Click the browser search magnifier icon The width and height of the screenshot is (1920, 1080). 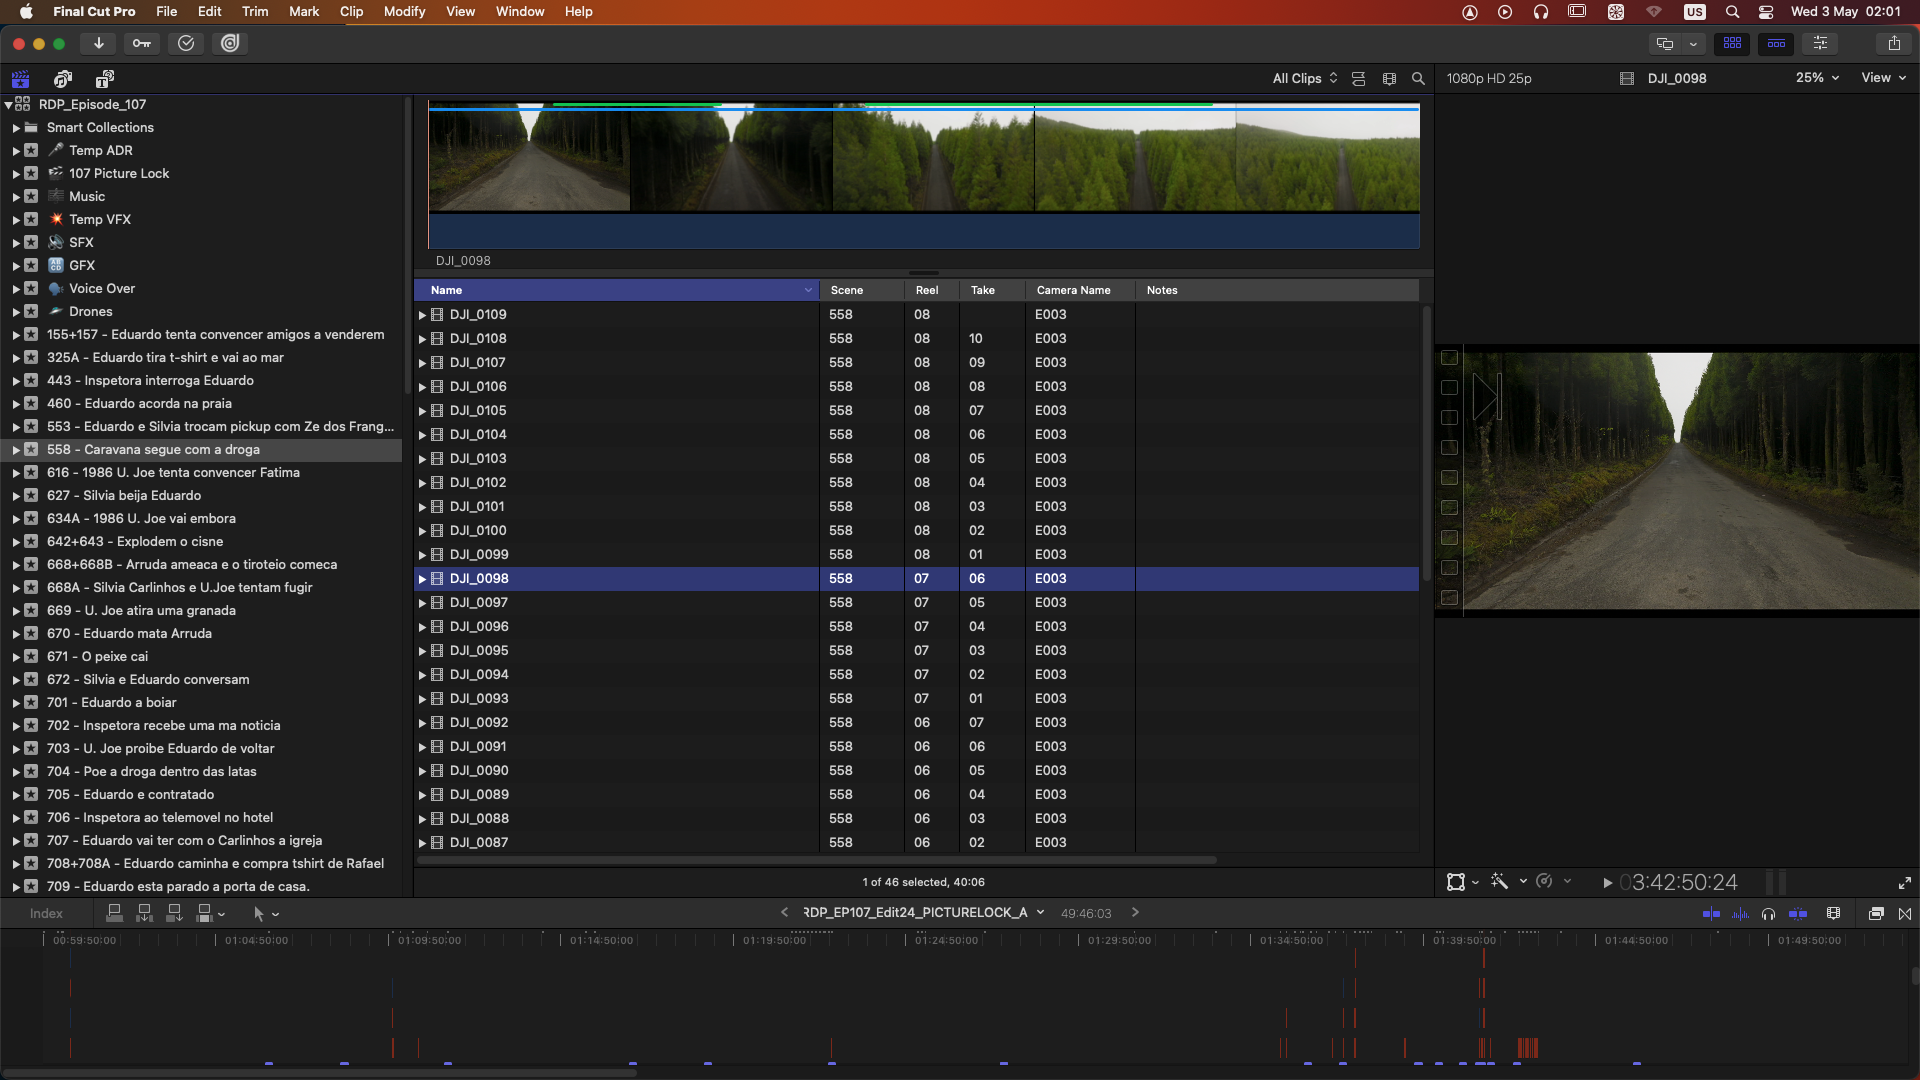1418,78
